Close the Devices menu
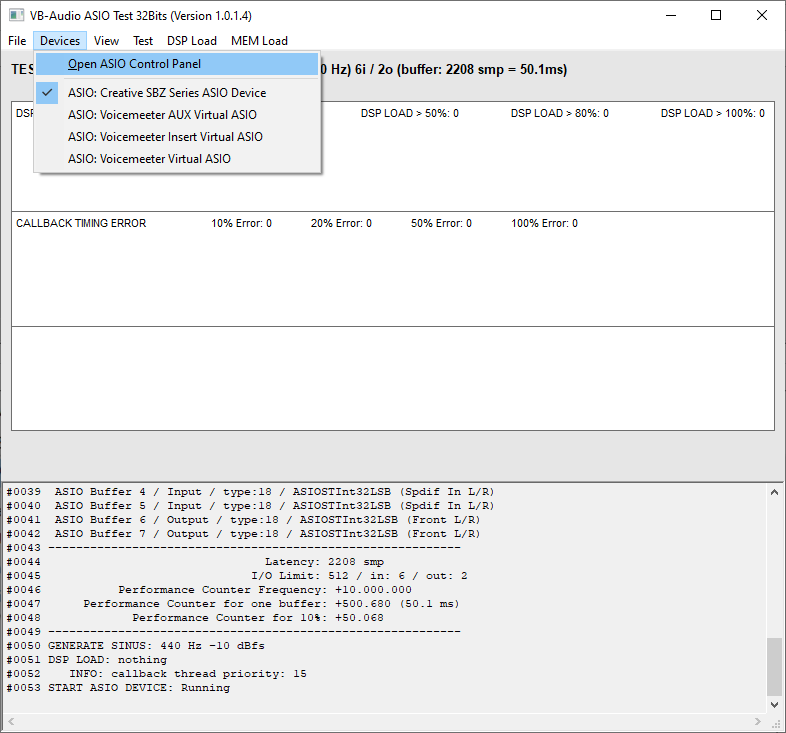This screenshot has width=786, height=733. 60,41
